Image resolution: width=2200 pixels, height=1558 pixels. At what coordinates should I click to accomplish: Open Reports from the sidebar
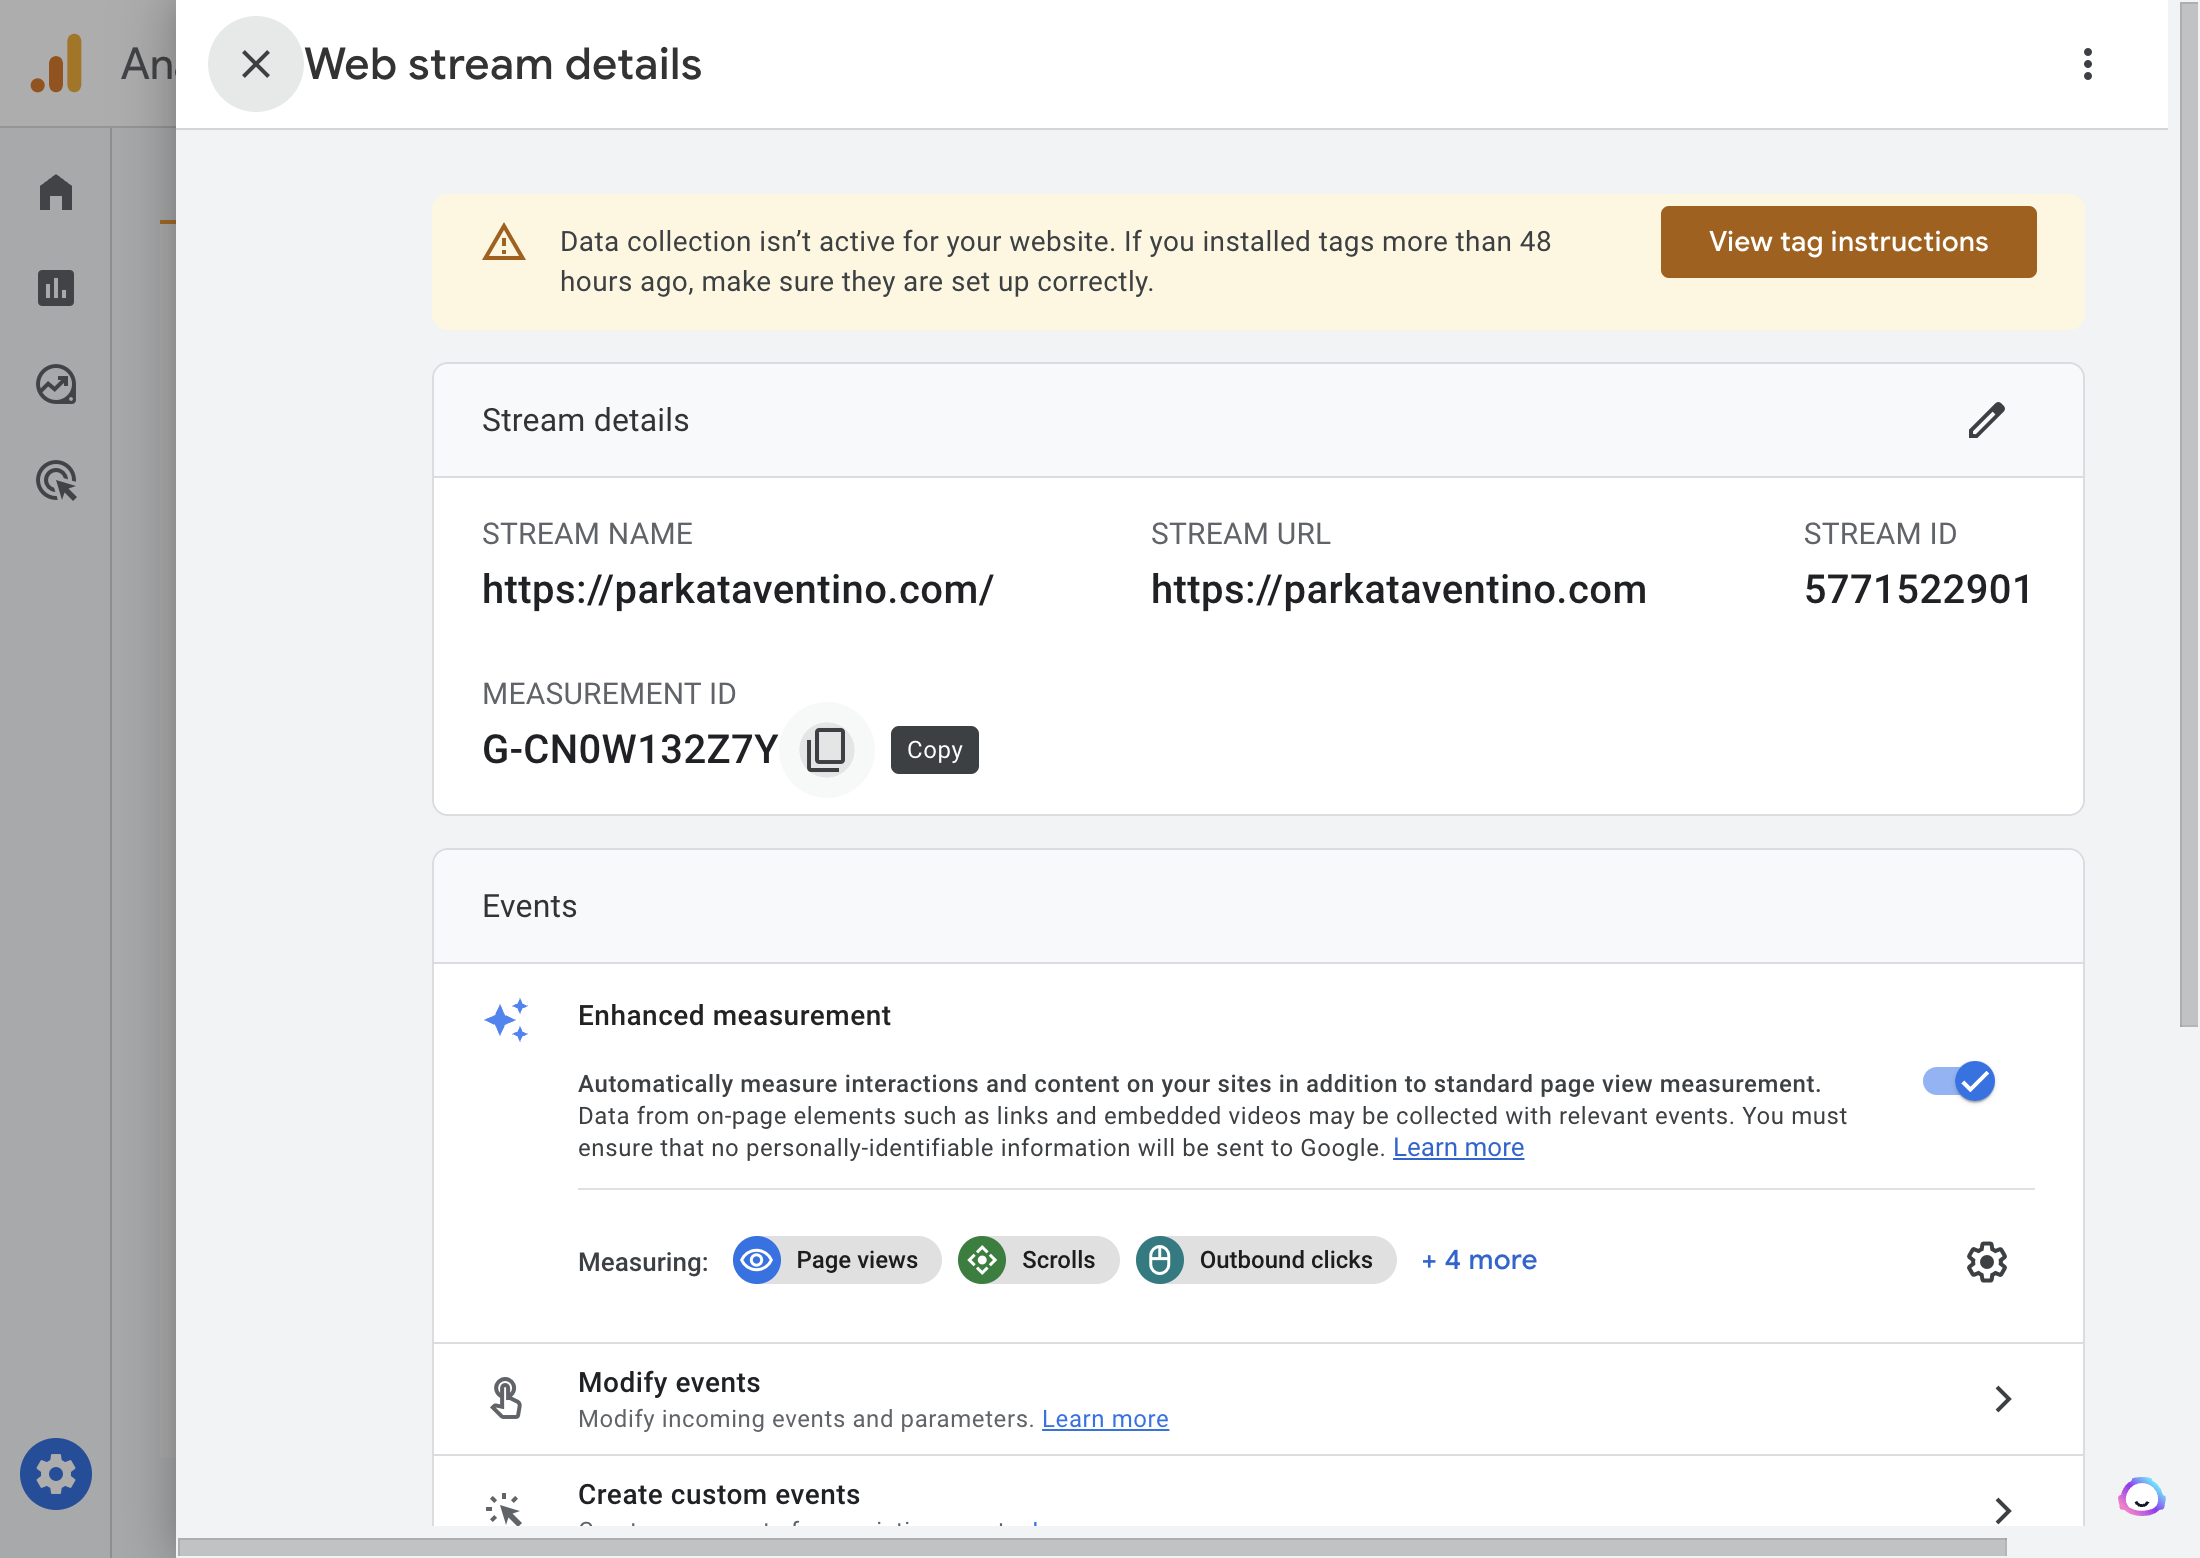click(x=56, y=288)
